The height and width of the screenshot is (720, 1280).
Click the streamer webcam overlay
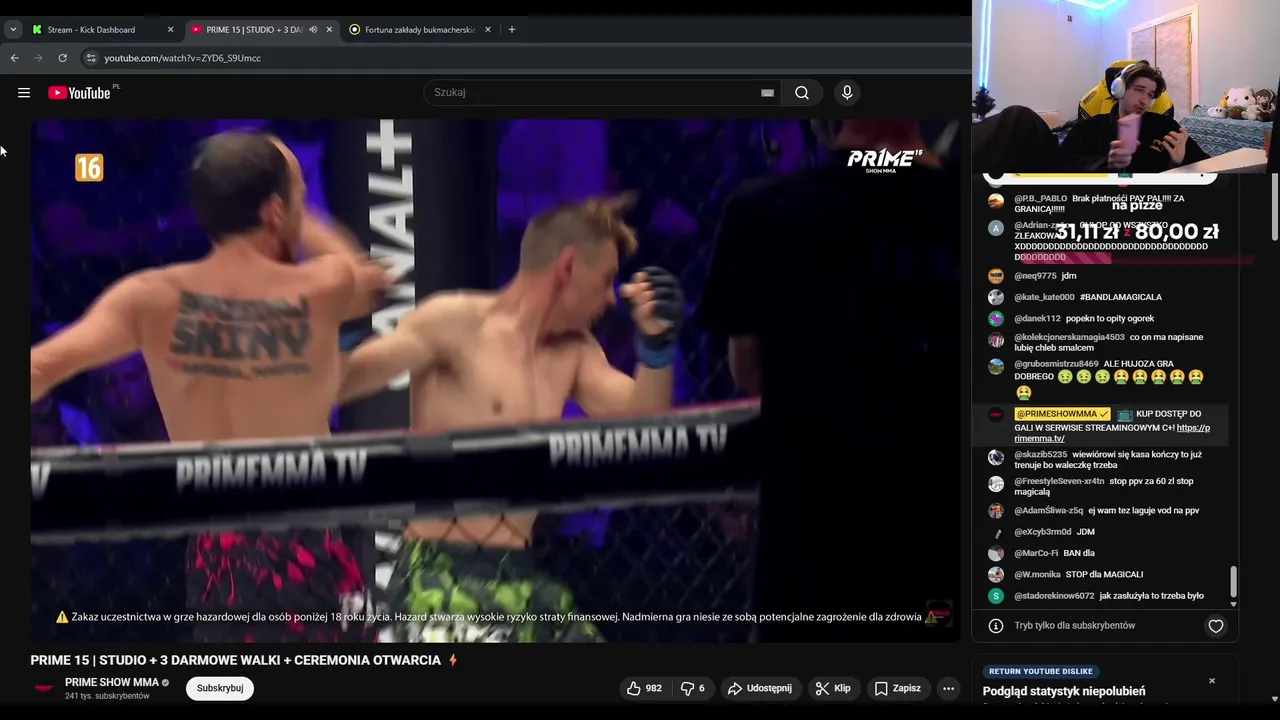[1126, 86]
